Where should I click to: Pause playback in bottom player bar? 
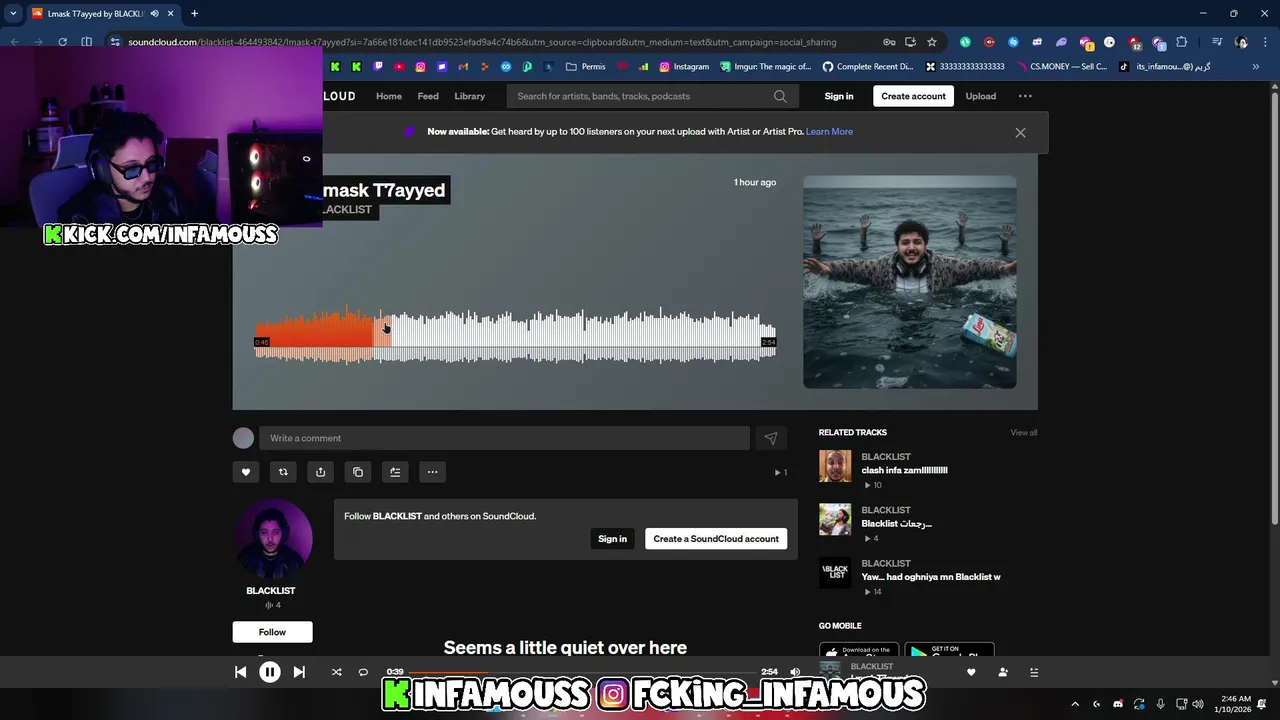point(270,672)
